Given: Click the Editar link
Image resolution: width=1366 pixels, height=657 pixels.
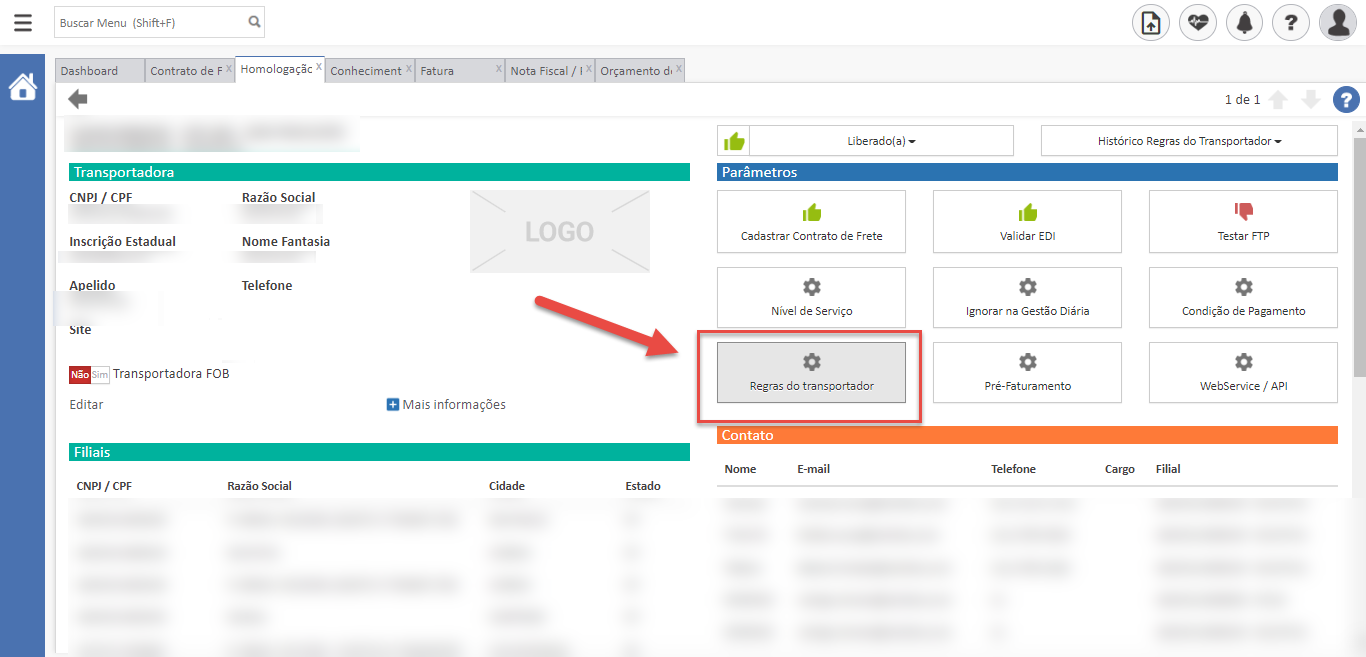Looking at the screenshot, I should (x=86, y=405).
